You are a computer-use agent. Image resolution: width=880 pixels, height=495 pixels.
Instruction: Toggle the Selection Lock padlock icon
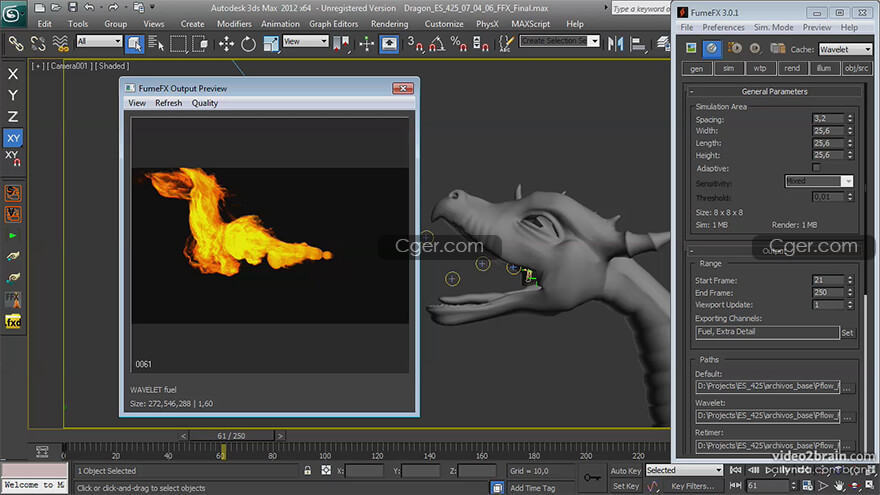pos(308,470)
